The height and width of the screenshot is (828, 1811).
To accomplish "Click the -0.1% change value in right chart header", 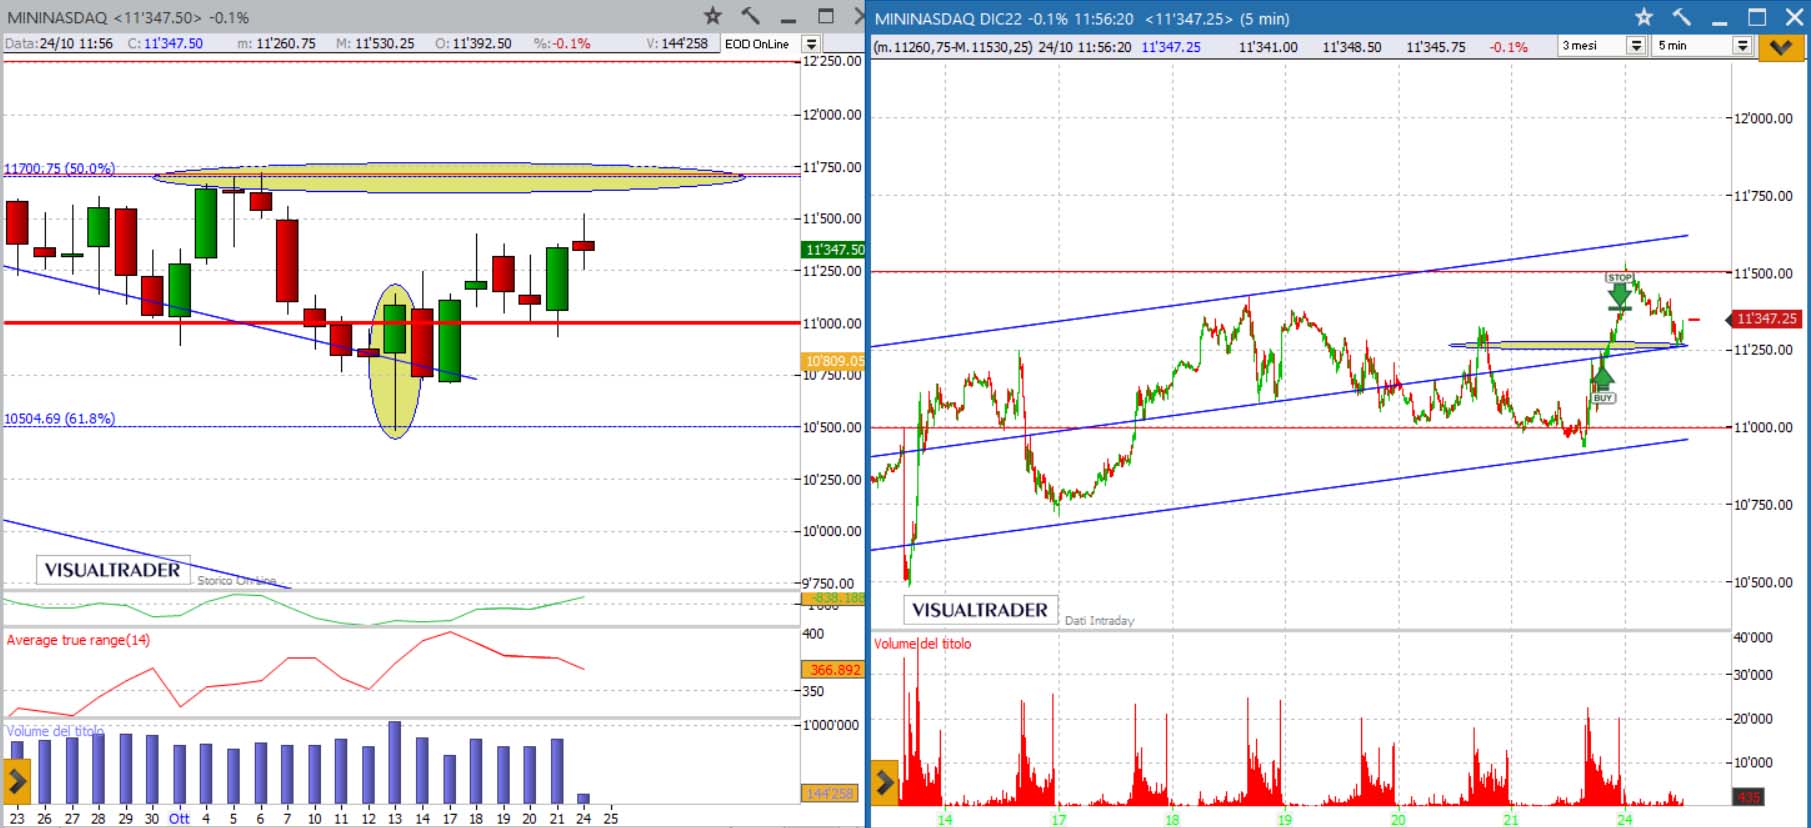I will (x=1509, y=47).
